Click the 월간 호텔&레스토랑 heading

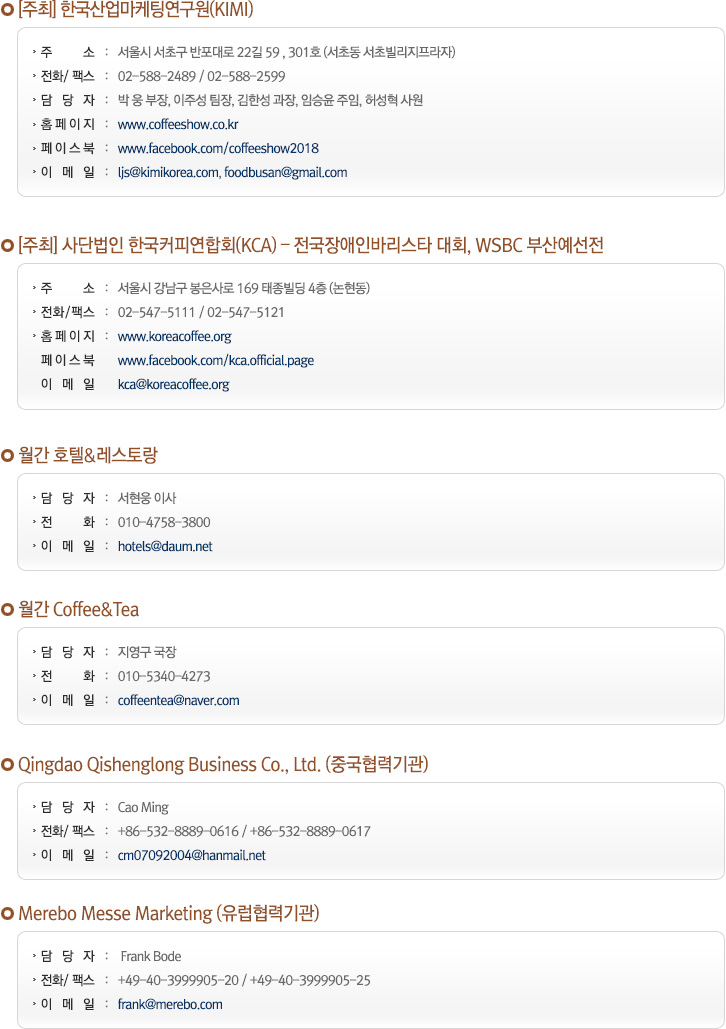pyautogui.click(x=88, y=455)
